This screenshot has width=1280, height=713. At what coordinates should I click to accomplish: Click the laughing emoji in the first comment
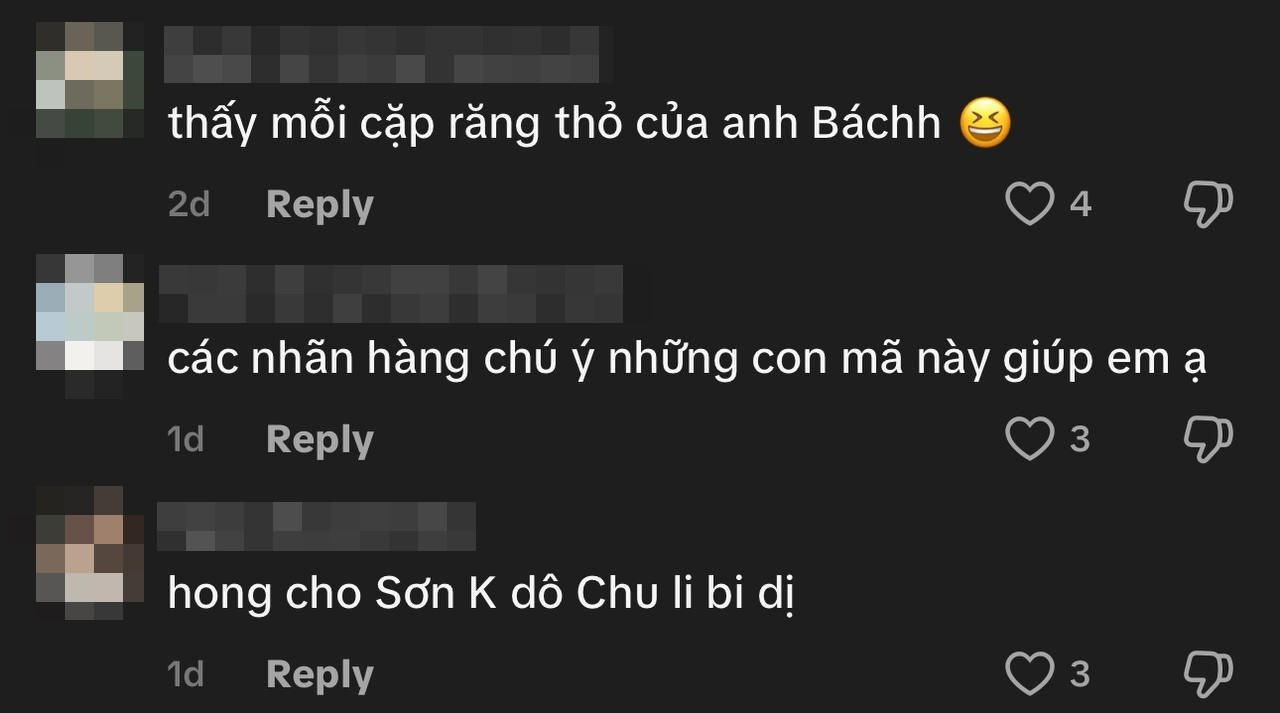click(985, 124)
